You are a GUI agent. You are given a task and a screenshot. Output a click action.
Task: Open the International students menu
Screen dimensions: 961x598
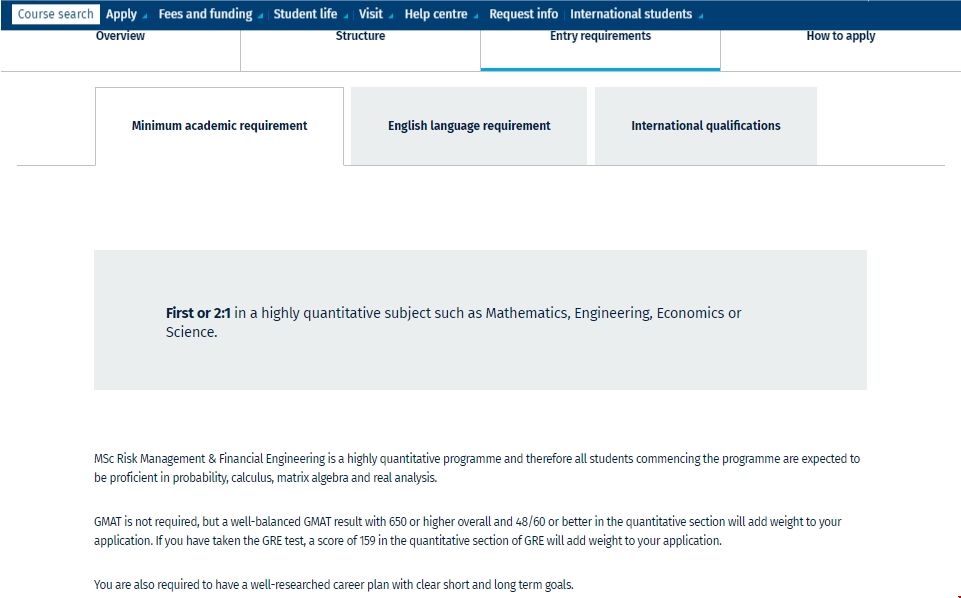coord(630,14)
